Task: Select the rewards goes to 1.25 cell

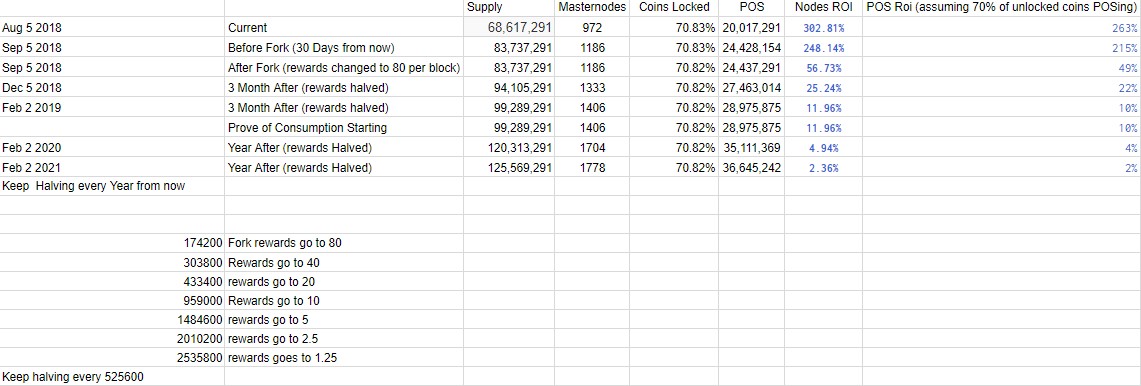Action: 344,358
